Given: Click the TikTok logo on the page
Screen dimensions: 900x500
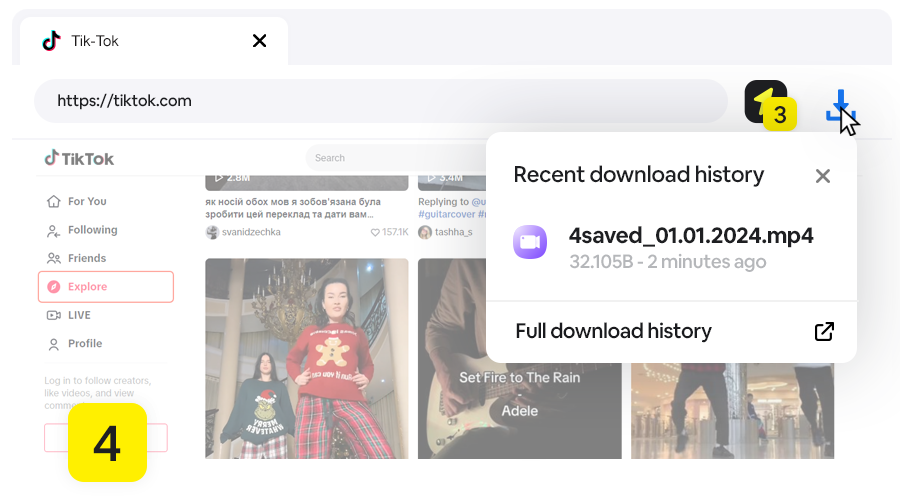Looking at the screenshot, I should point(80,158).
